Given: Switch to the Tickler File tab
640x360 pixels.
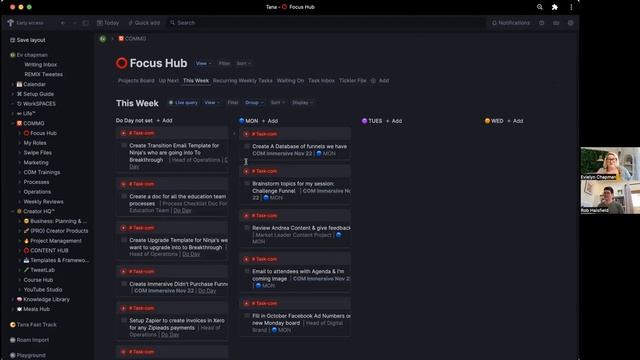Looking at the screenshot, I should pos(353,81).
